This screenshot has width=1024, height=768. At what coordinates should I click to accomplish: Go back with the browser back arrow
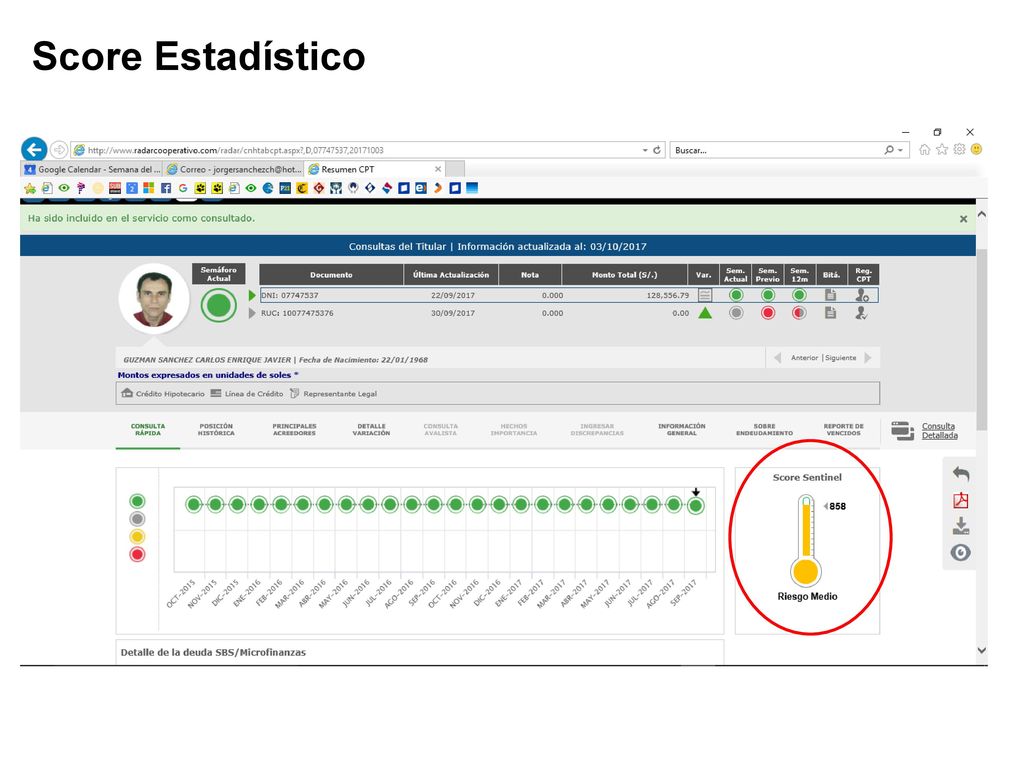coord(34,150)
